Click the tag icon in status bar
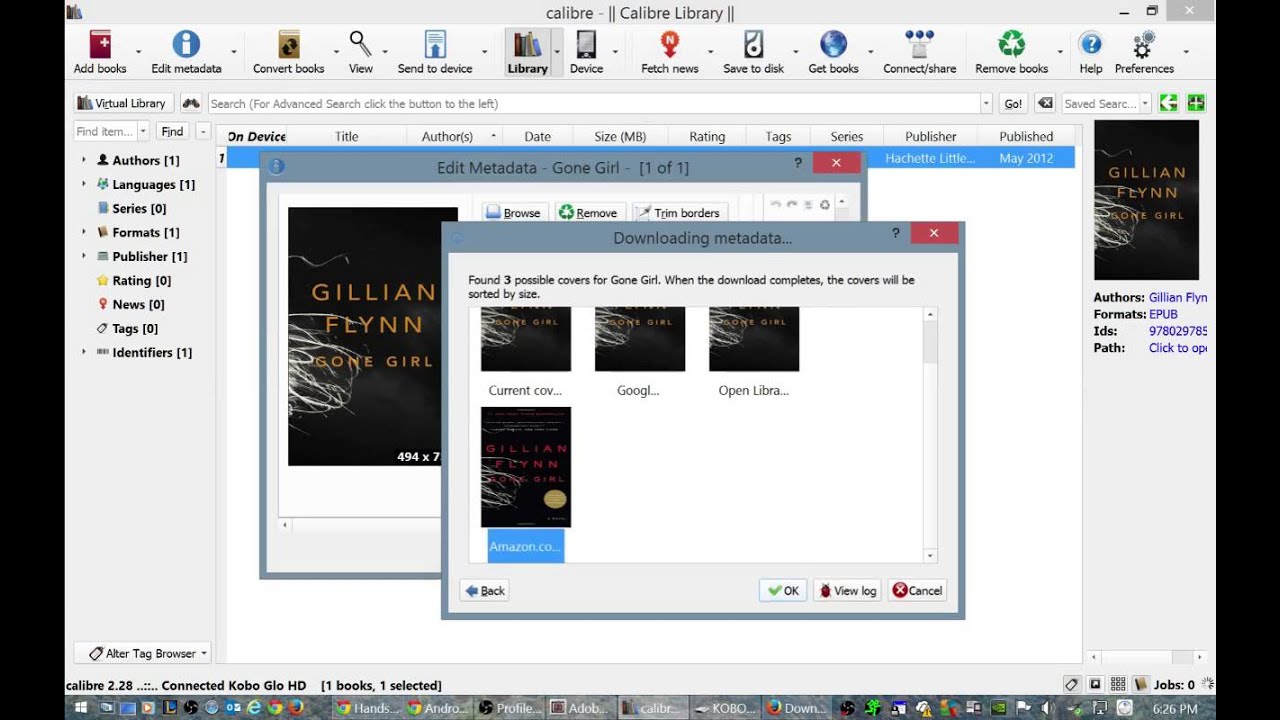The height and width of the screenshot is (720, 1280). (1072, 685)
